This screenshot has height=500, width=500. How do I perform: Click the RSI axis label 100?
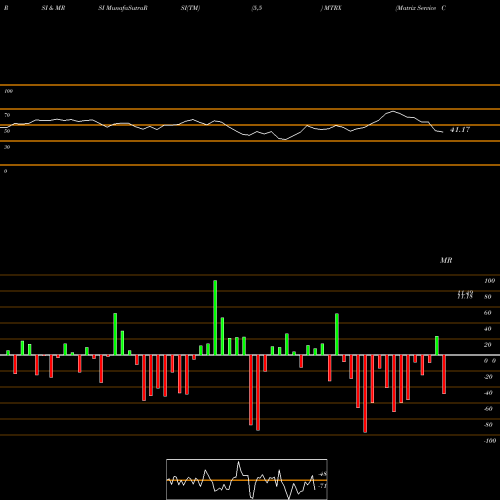click(8, 91)
